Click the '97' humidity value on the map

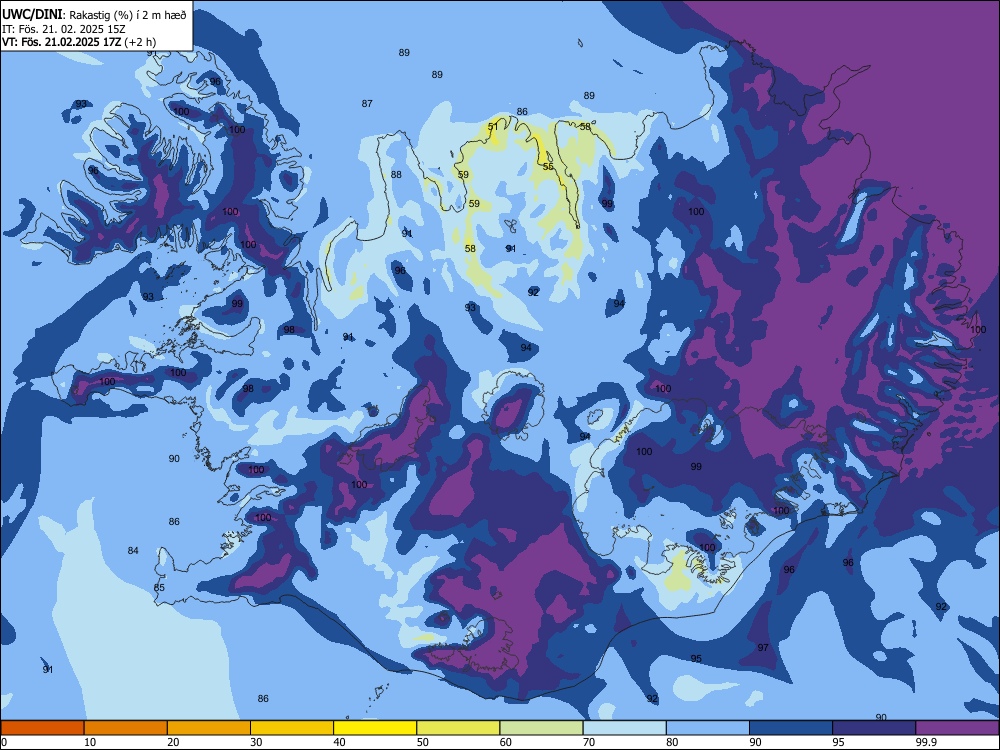point(763,647)
